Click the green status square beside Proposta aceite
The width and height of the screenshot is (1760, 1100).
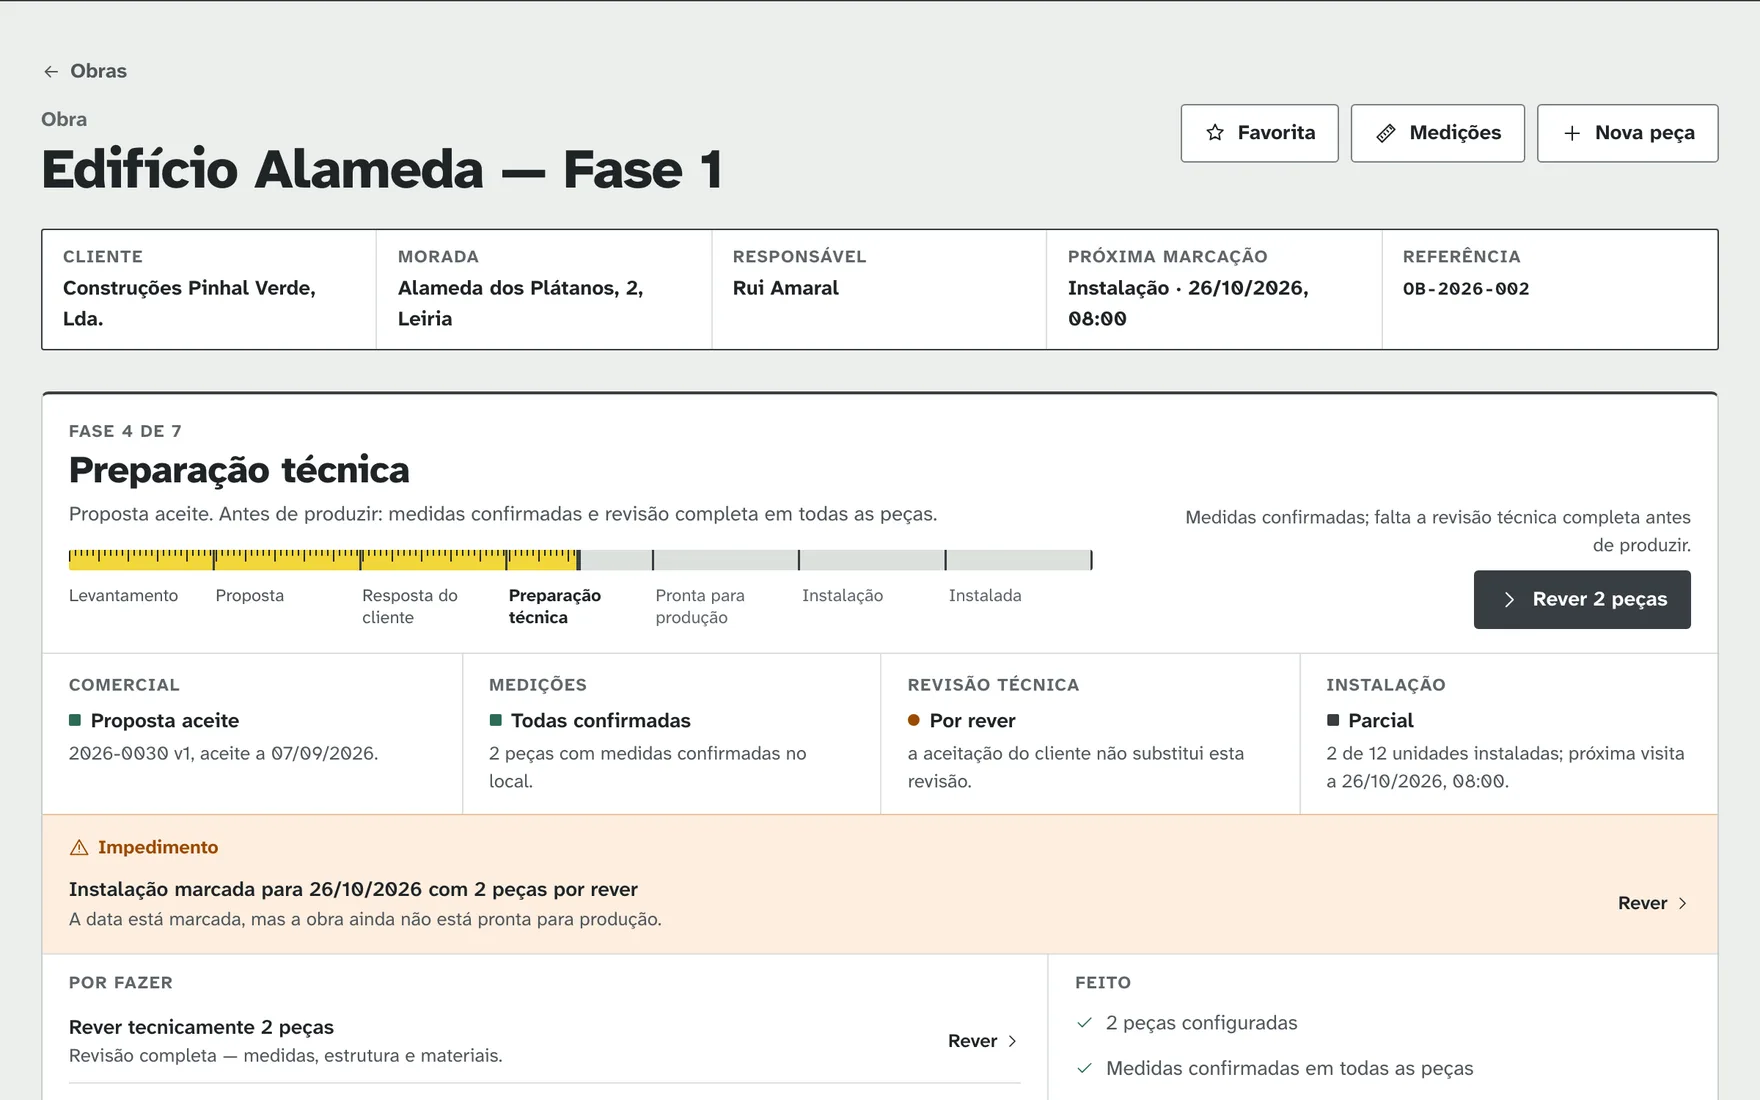(75, 720)
